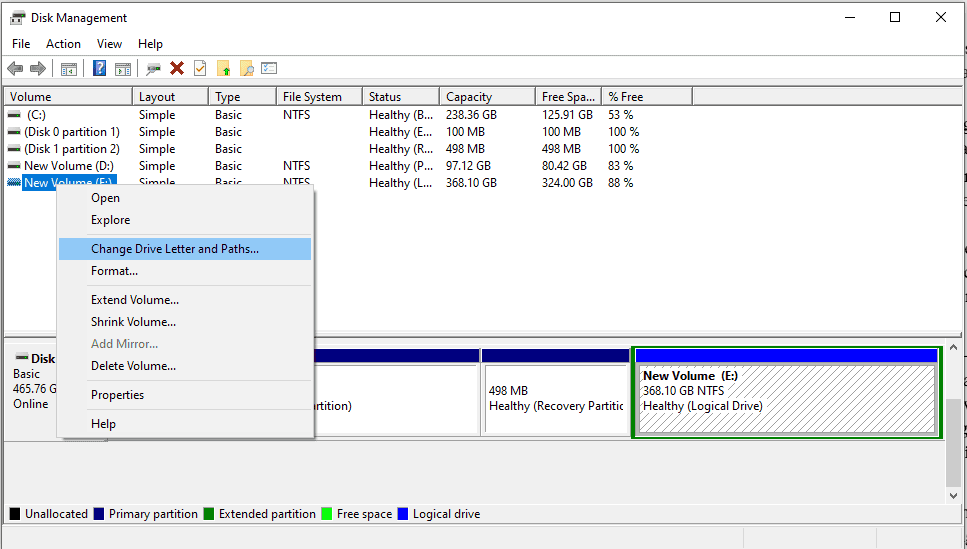Click the checkmark document Properties icon
Viewport: 967px width, 549px height.
point(200,68)
